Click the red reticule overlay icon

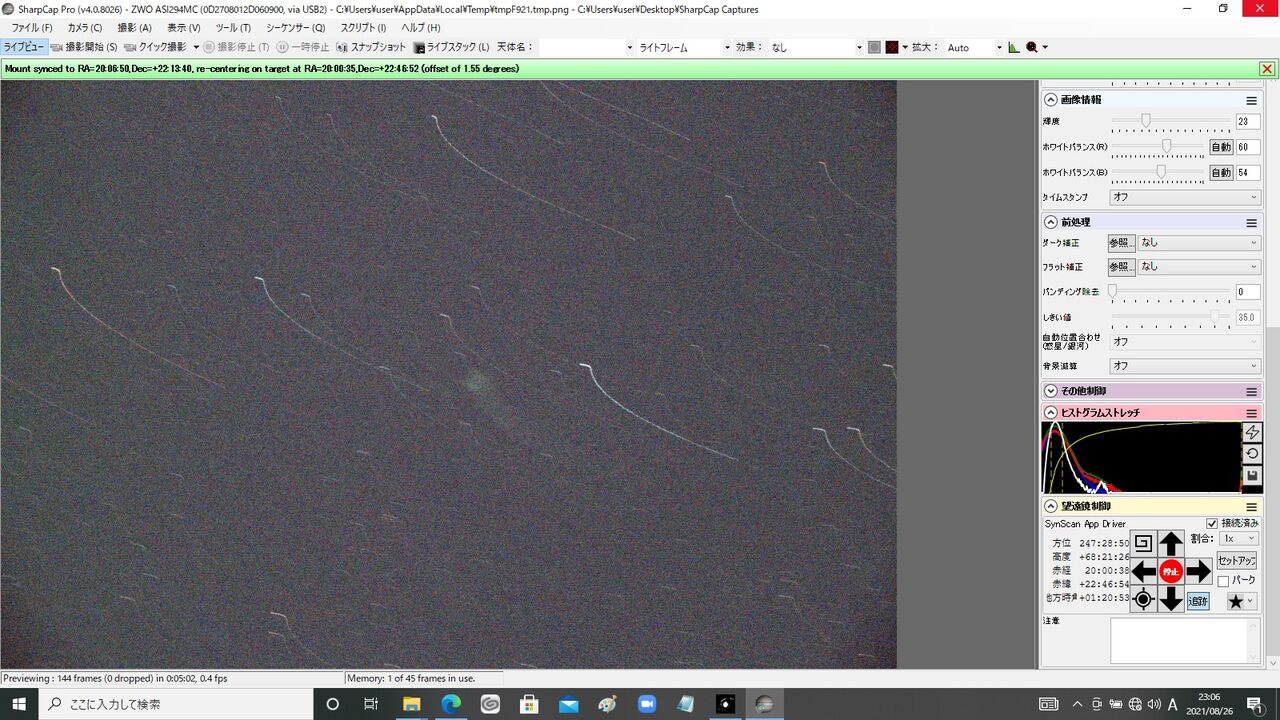892,47
